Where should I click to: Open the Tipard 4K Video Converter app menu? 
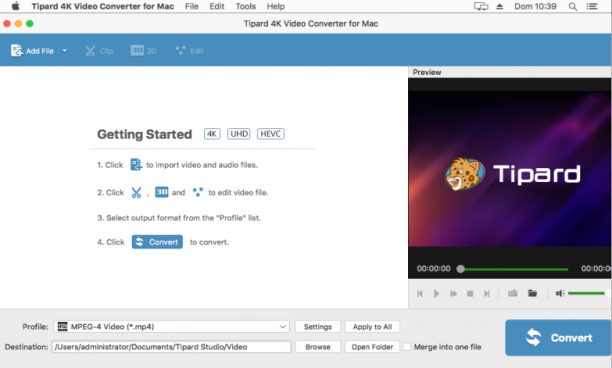pyautogui.click(x=103, y=6)
